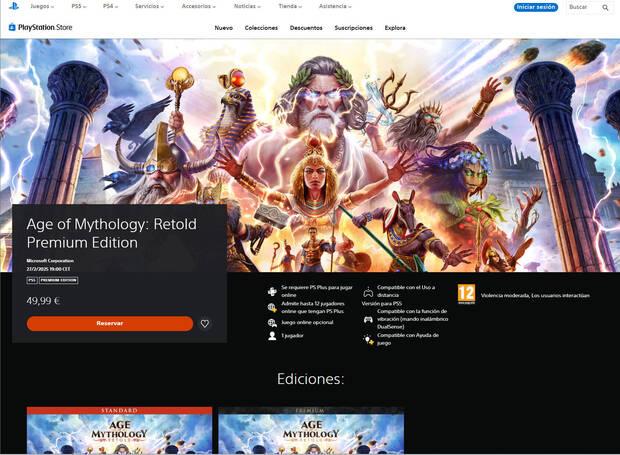Click the Remote Play compatible icon

tap(368, 292)
